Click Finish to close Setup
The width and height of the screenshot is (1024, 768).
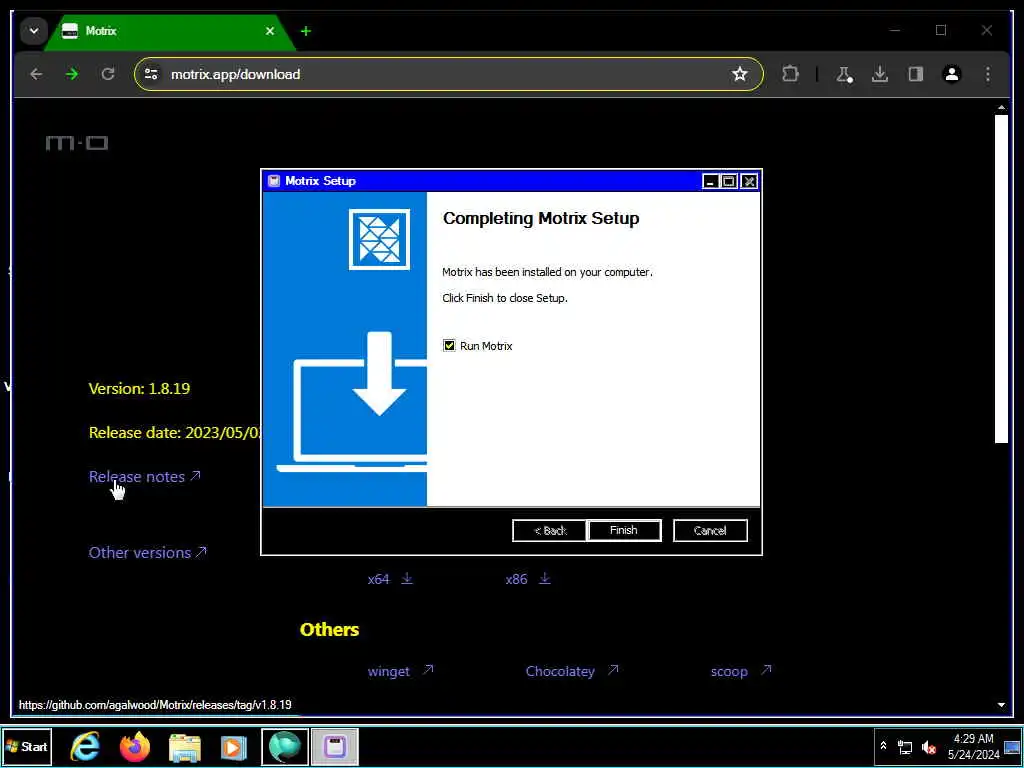click(624, 530)
